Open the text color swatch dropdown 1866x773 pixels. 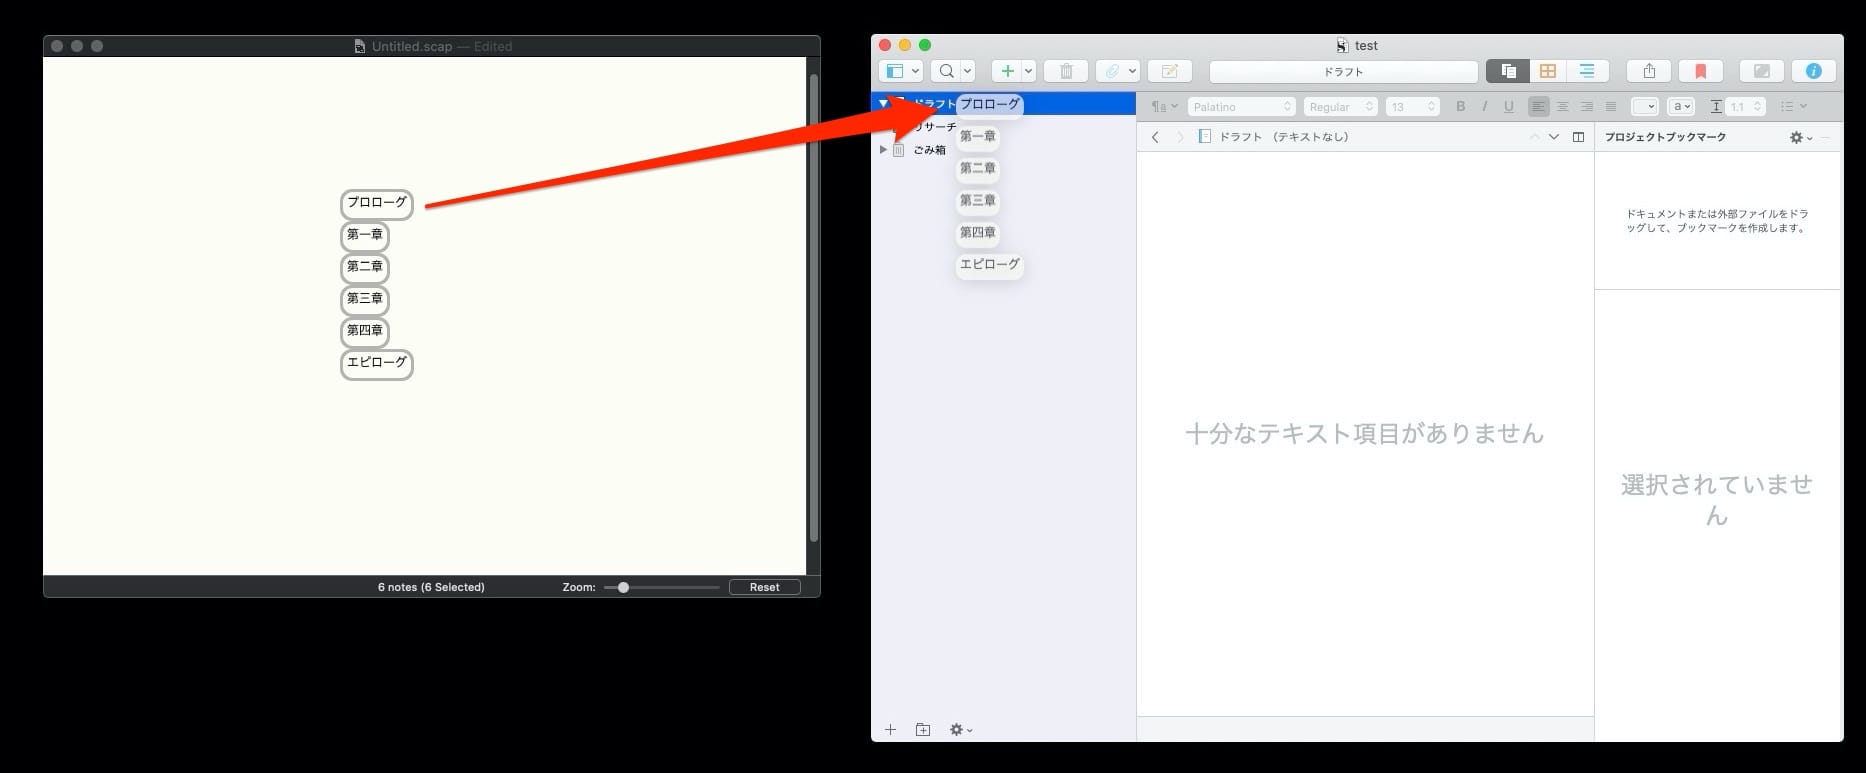click(1645, 106)
